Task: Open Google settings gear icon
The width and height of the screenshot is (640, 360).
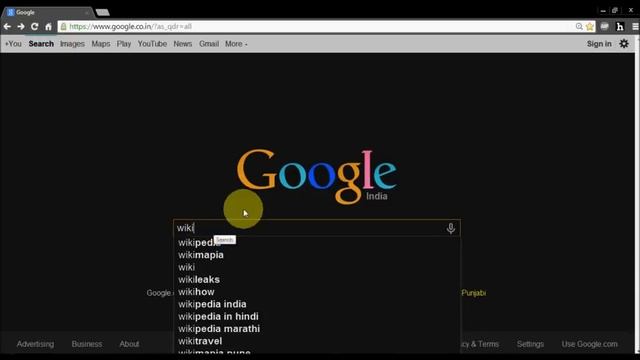Action: click(624, 44)
